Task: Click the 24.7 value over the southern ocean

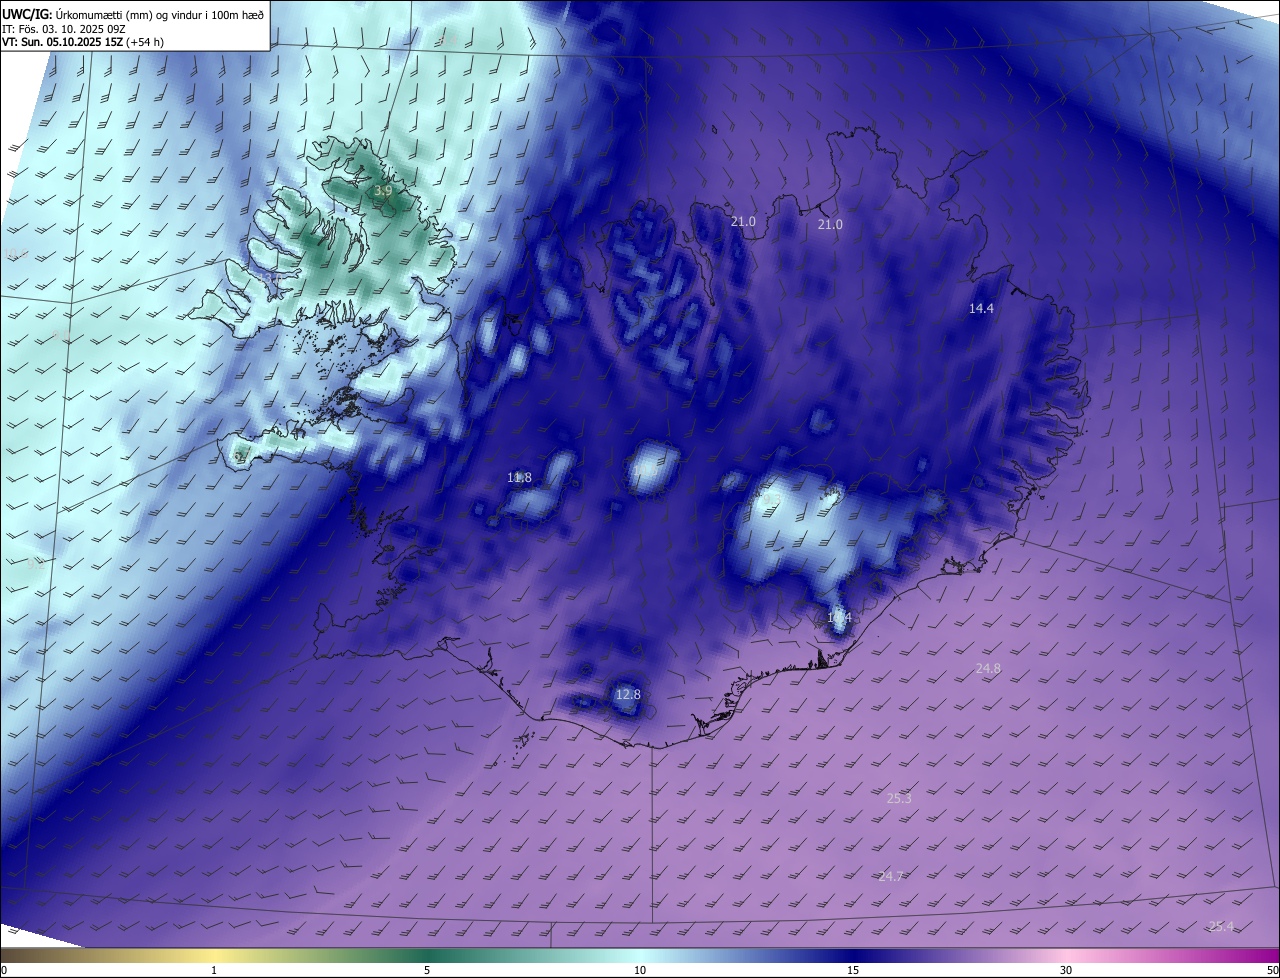Action: [x=891, y=876]
